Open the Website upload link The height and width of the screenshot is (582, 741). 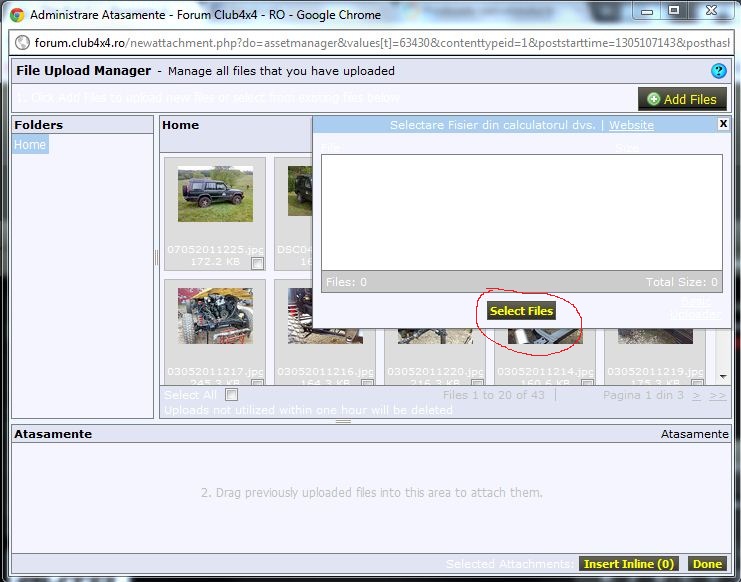[x=631, y=125]
